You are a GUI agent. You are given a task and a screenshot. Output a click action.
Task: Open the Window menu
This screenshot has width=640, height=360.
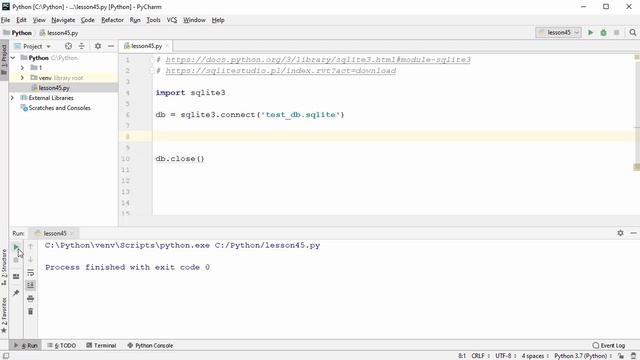point(194,20)
